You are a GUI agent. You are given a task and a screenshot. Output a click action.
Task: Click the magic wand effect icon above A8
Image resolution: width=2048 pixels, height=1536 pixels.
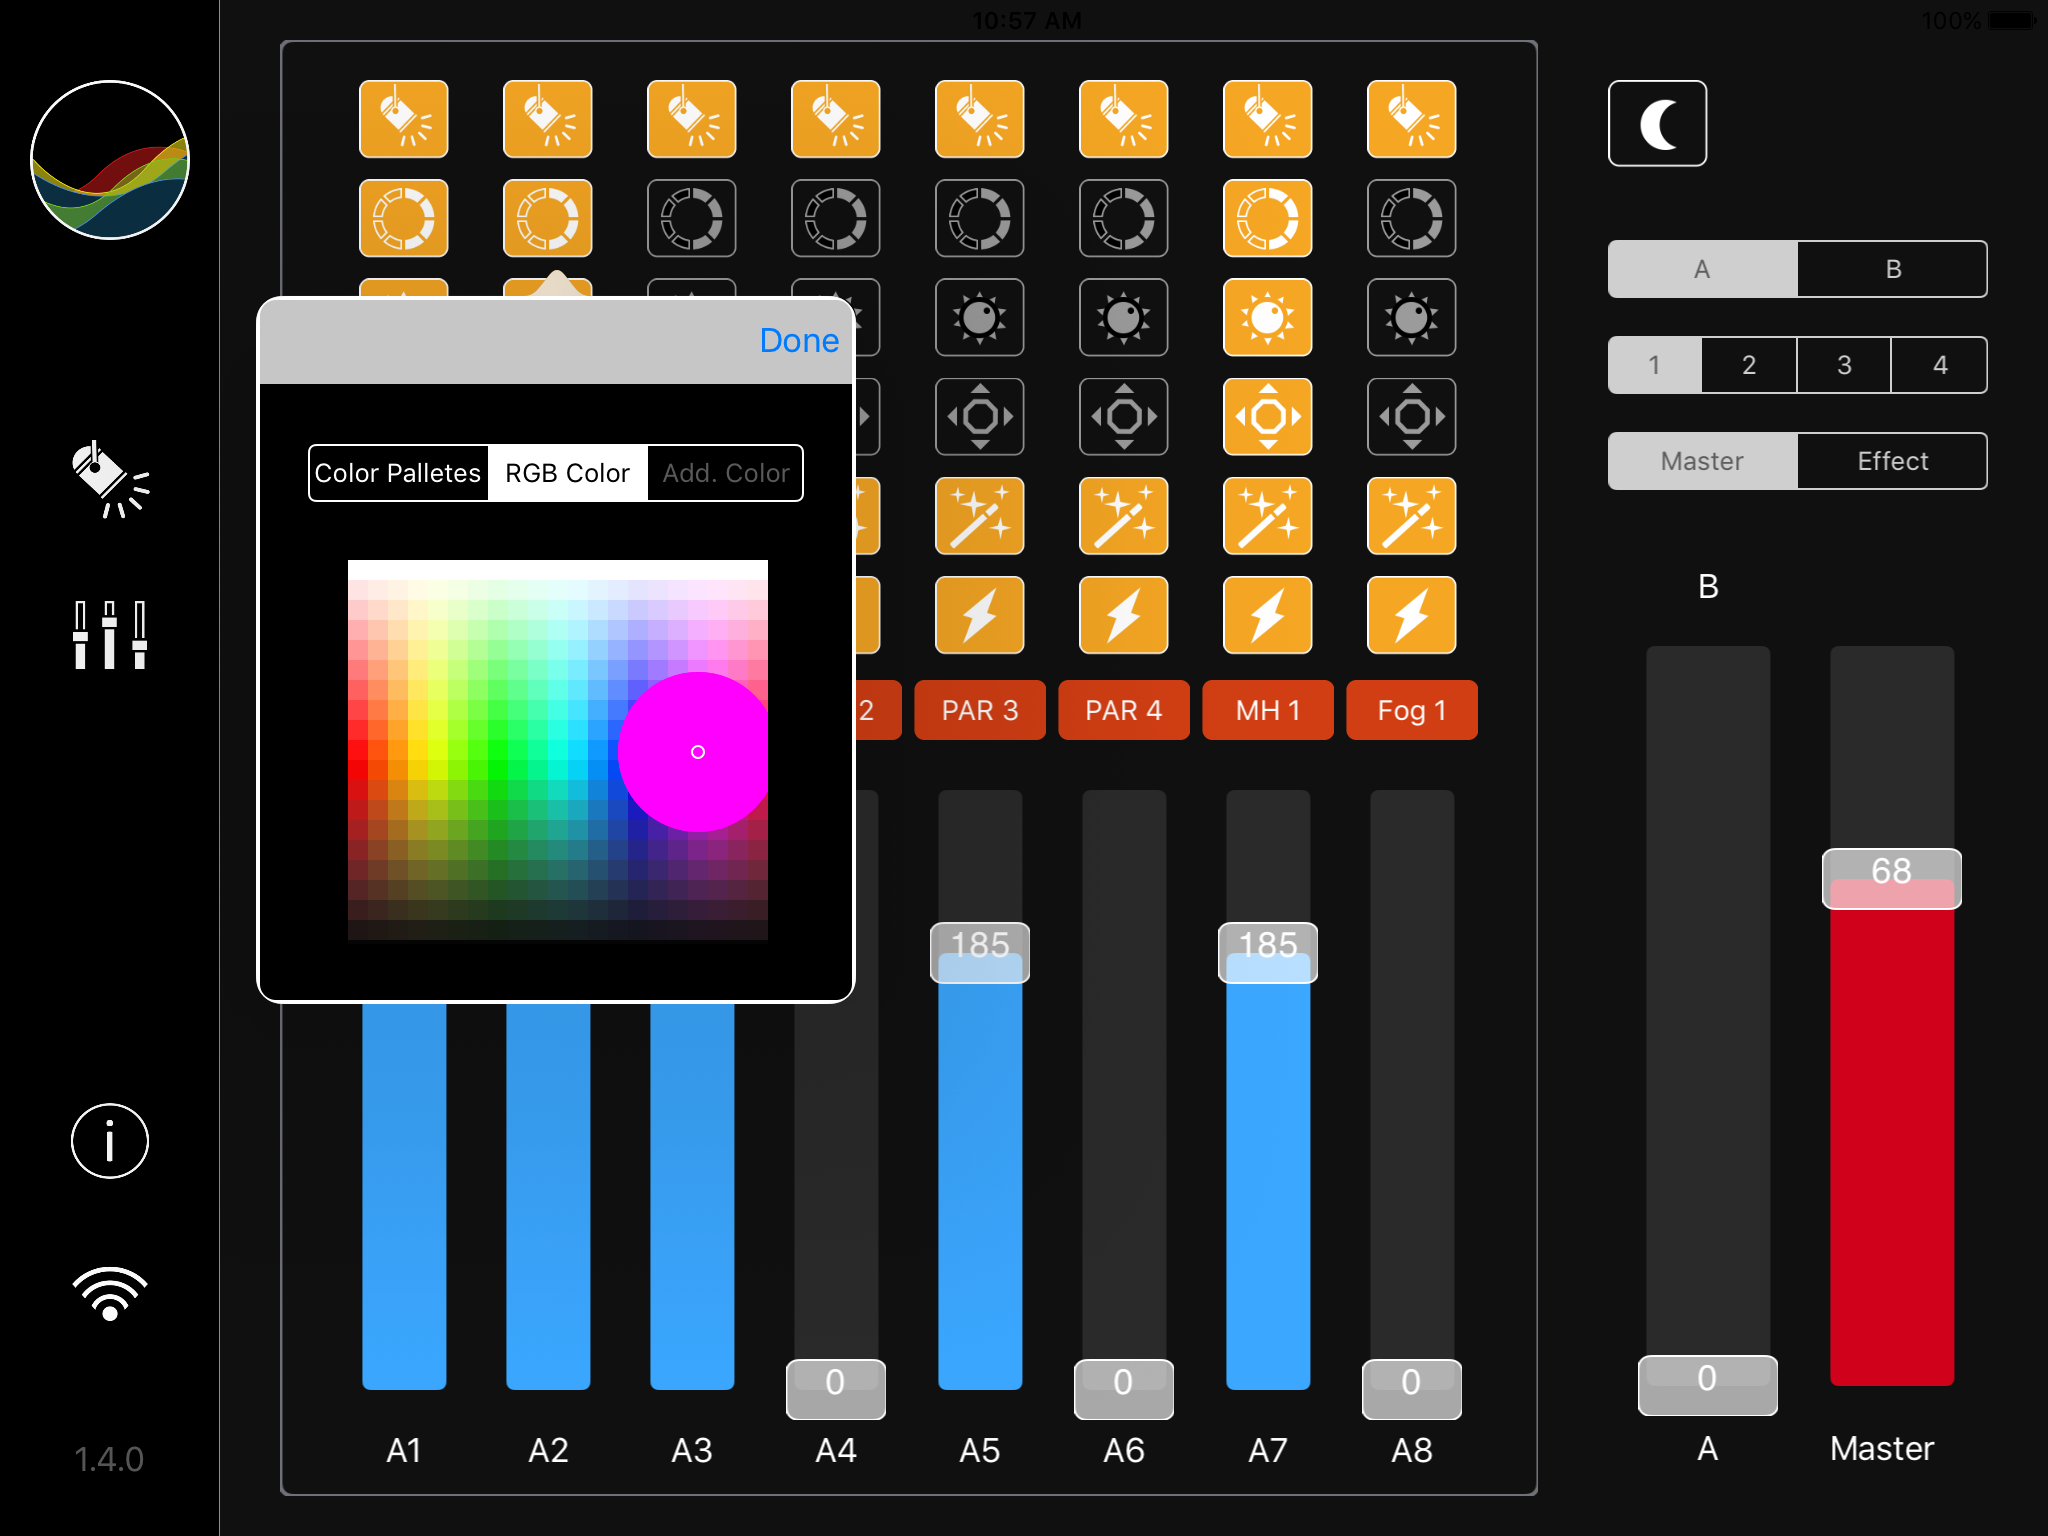(x=1411, y=516)
